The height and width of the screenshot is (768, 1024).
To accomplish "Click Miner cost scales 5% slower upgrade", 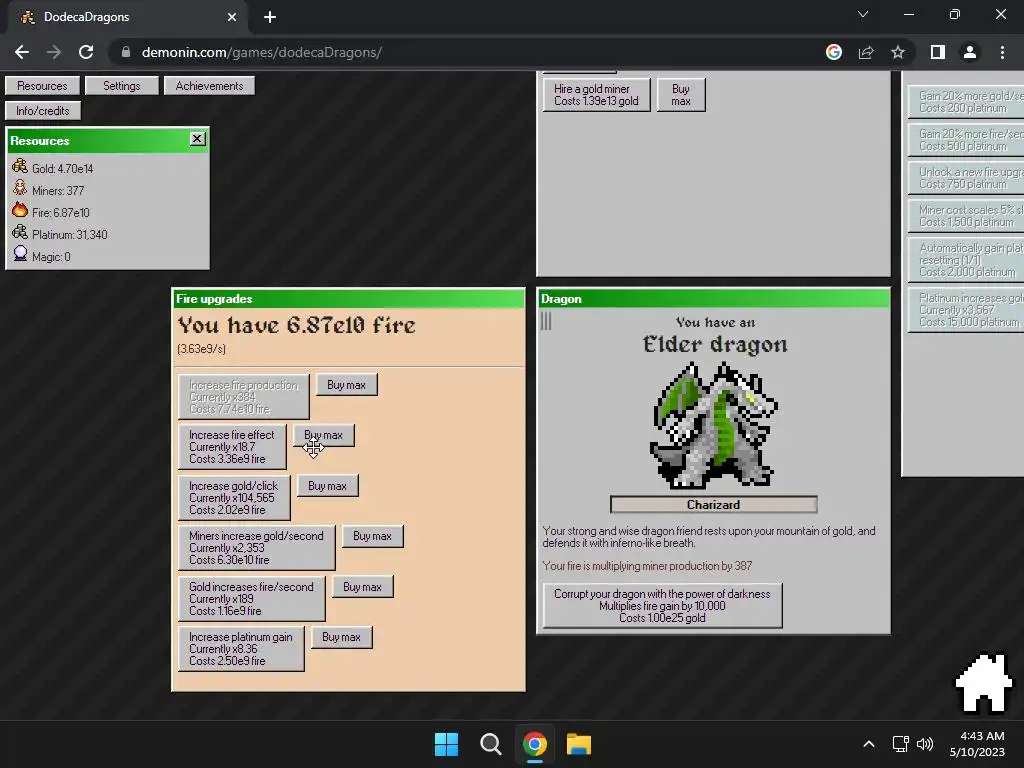I will (967, 216).
